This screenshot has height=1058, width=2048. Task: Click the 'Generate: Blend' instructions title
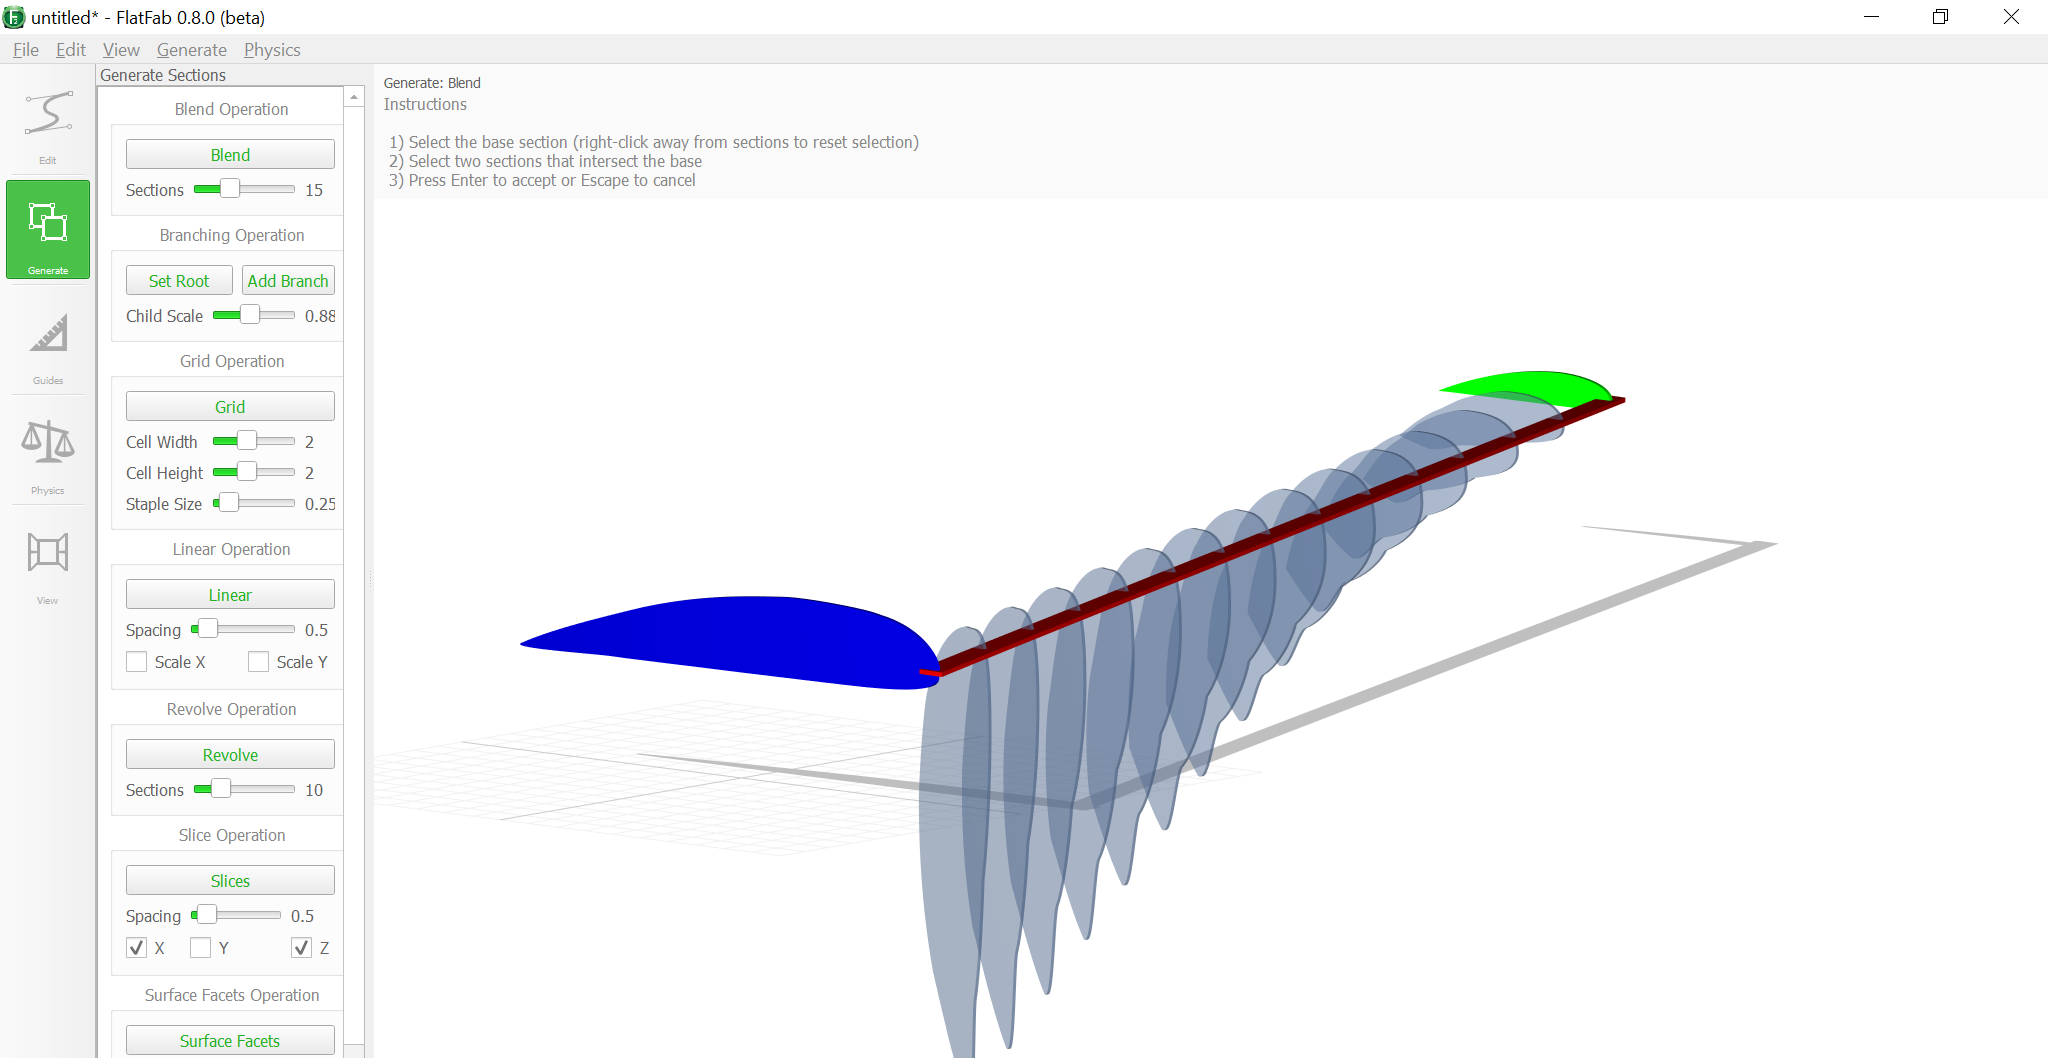coord(432,83)
